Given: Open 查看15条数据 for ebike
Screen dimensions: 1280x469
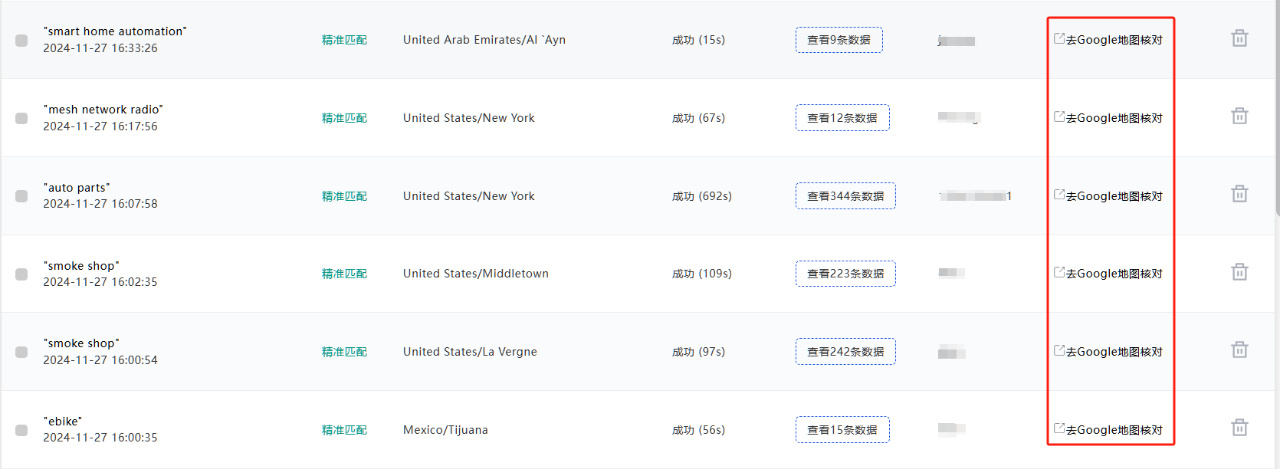Looking at the screenshot, I should (x=842, y=430).
